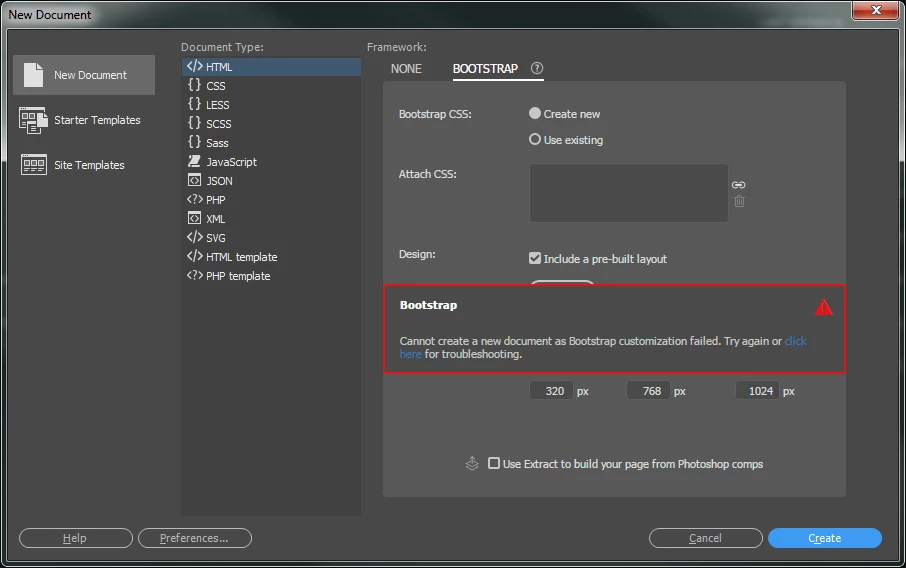Viewport: 906px width, 568px height.
Task: Open Preferences button
Action: coord(195,538)
